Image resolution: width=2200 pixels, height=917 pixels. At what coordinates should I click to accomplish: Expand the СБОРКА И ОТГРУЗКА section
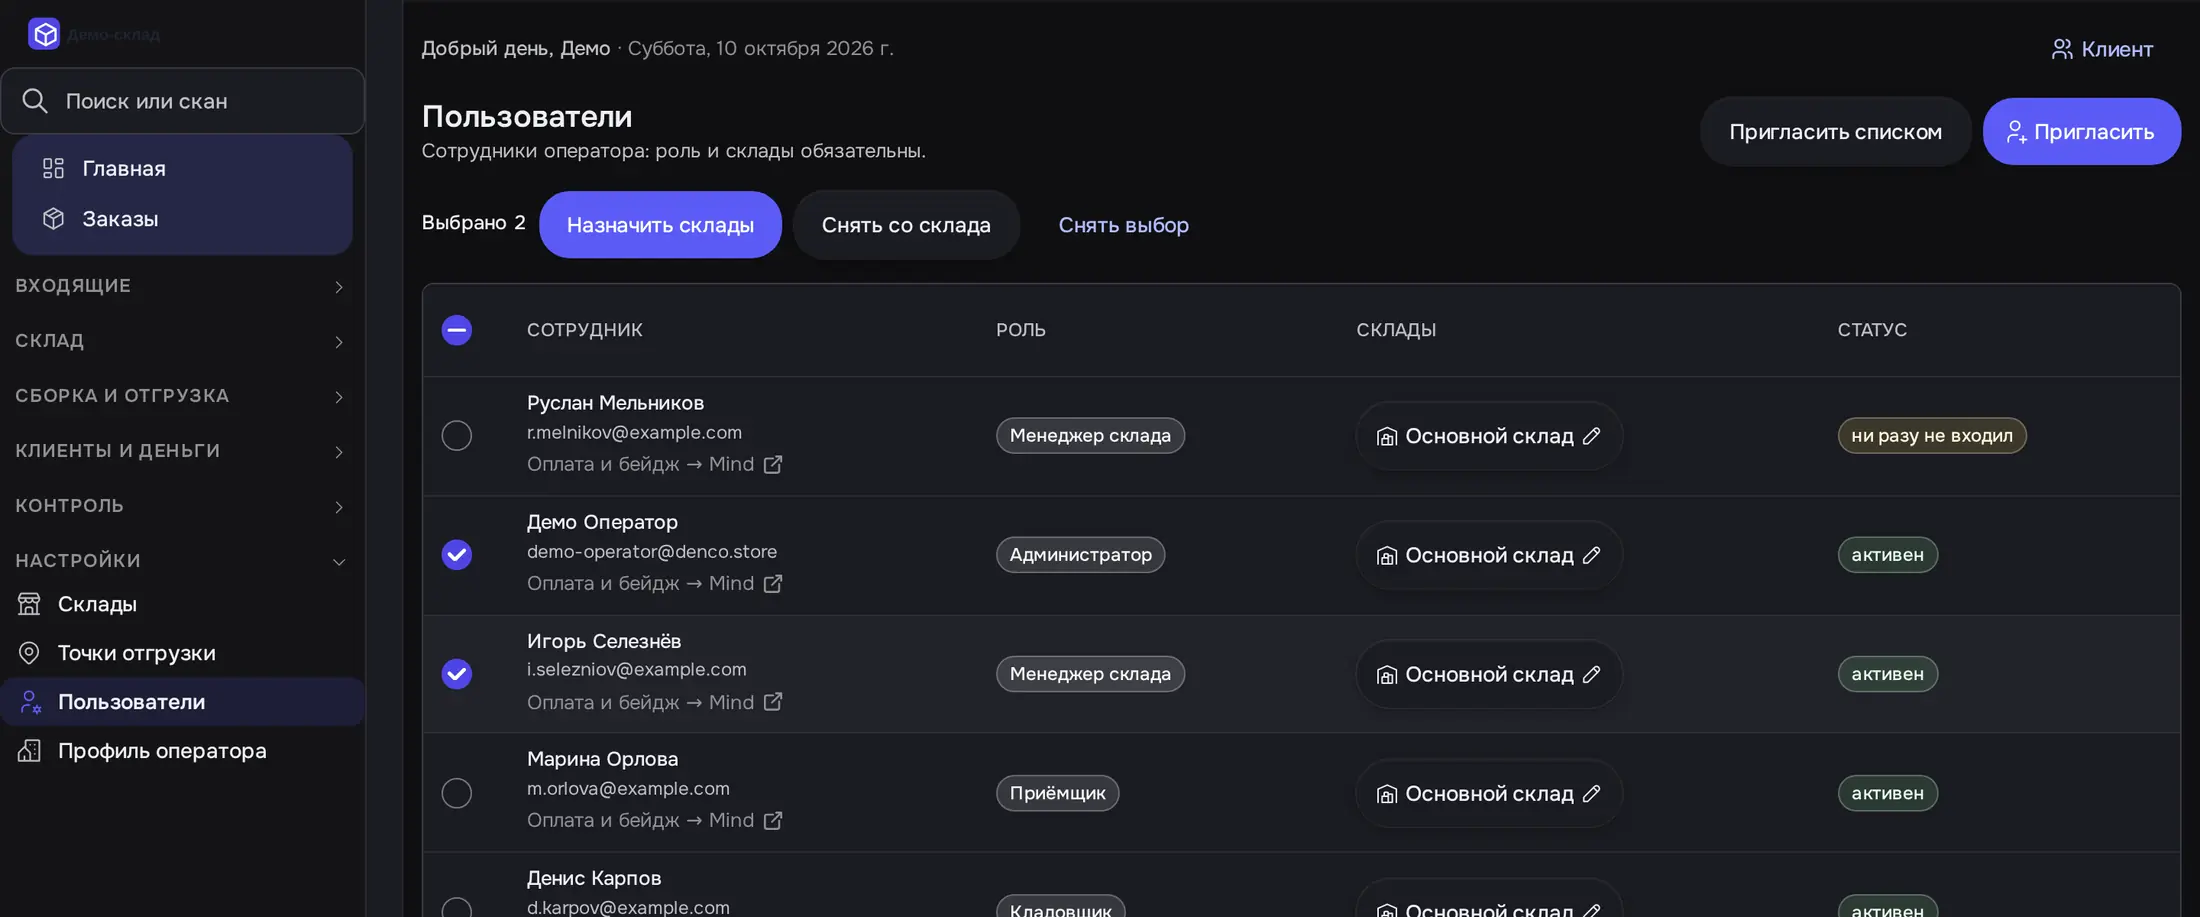(x=180, y=396)
